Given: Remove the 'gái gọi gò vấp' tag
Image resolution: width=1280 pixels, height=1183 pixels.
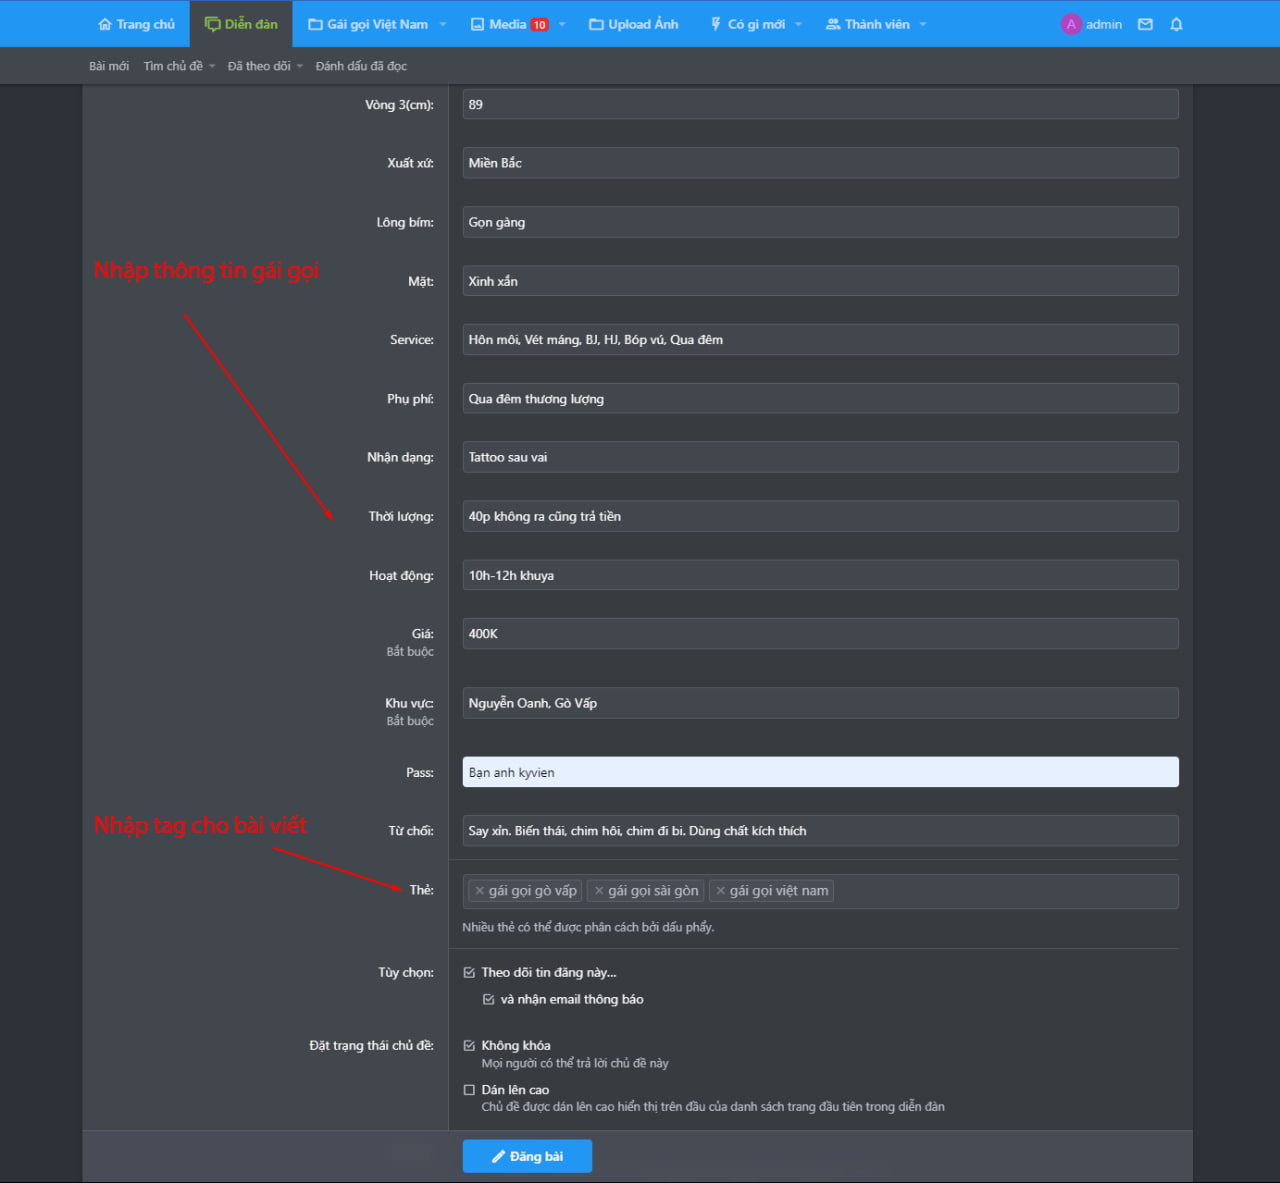Looking at the screenshot, I should (480, 891).
